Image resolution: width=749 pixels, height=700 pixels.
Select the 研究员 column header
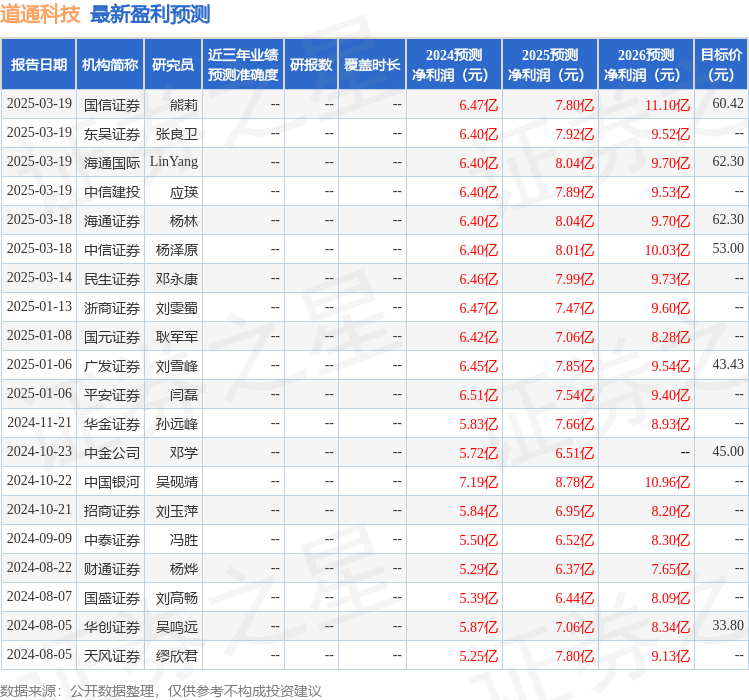click(173, 65)
